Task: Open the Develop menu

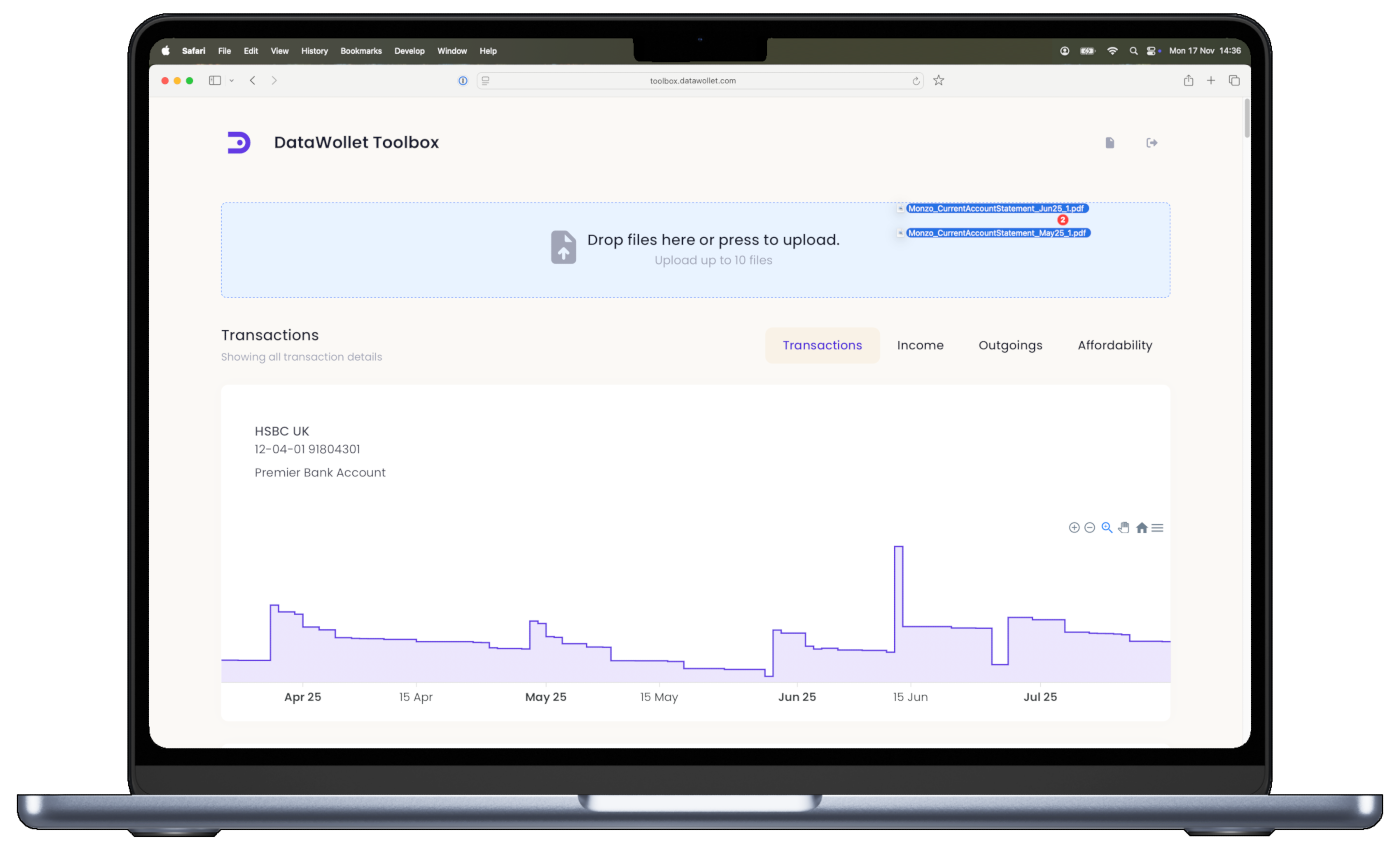Action: coord(409,51)
